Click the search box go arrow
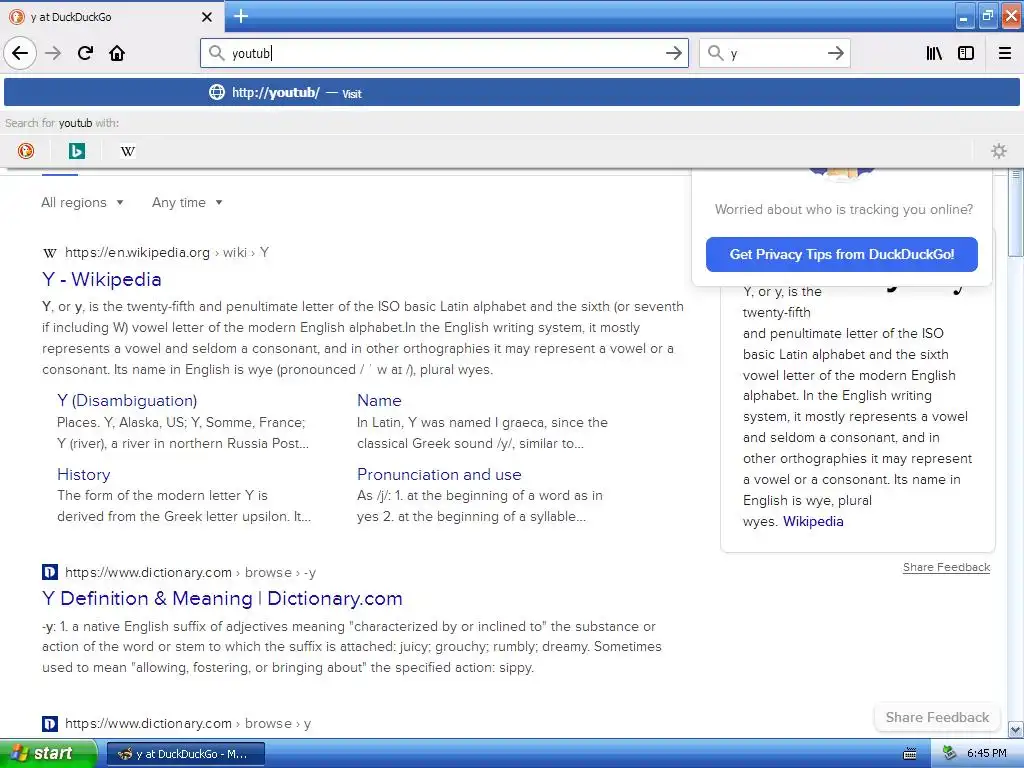Image resolution: width=1024 pixels, height=768 pixels. (835, 53)
